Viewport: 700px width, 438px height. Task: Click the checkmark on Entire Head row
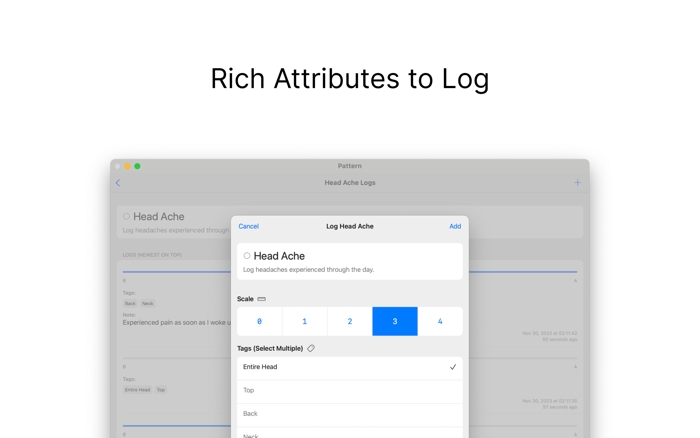[453, 367]
